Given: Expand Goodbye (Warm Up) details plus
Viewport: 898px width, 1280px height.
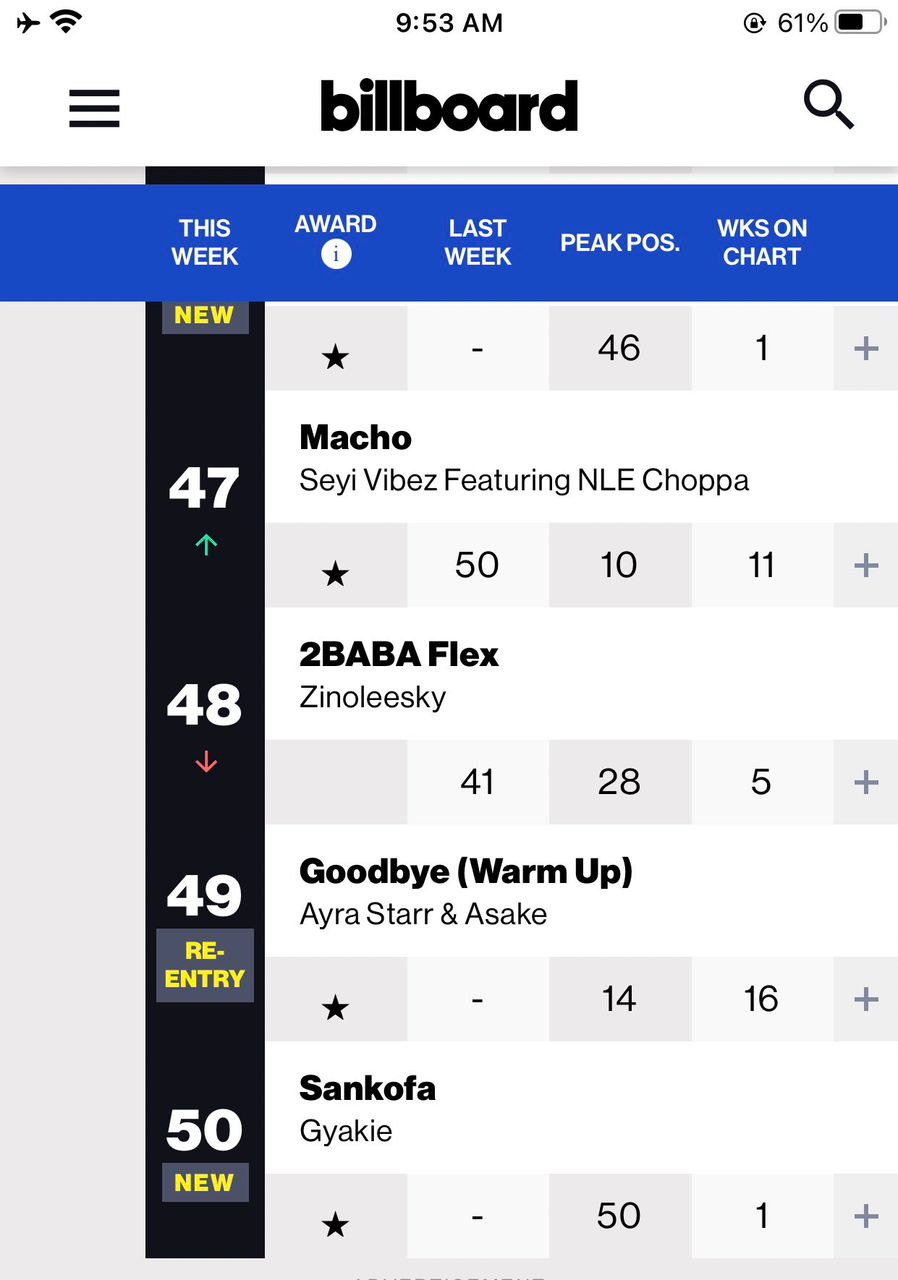Looking at the screenshot, I should point(866,999).
